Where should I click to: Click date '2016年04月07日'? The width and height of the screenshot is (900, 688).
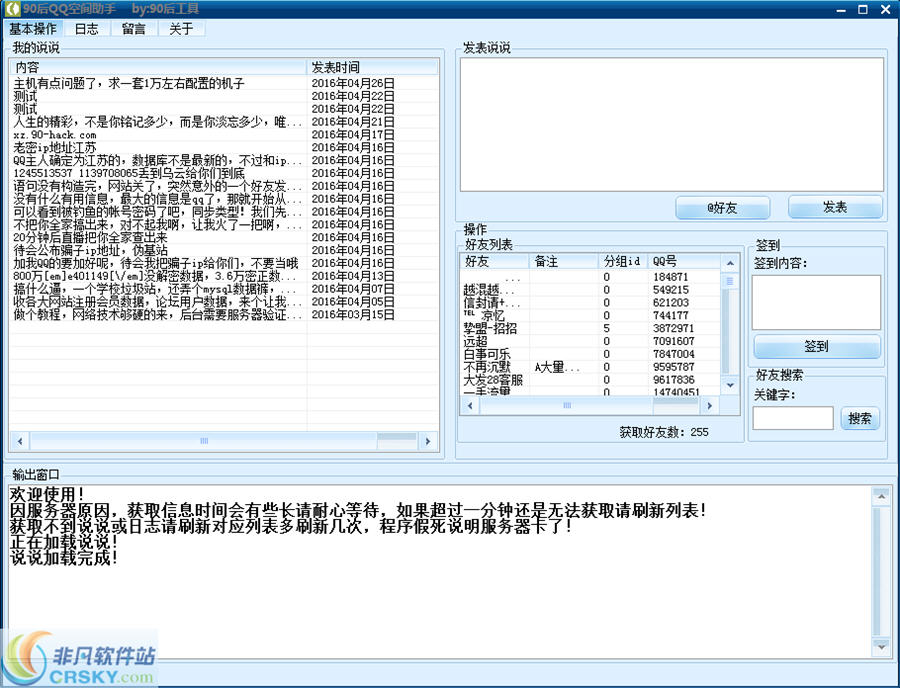352,289
